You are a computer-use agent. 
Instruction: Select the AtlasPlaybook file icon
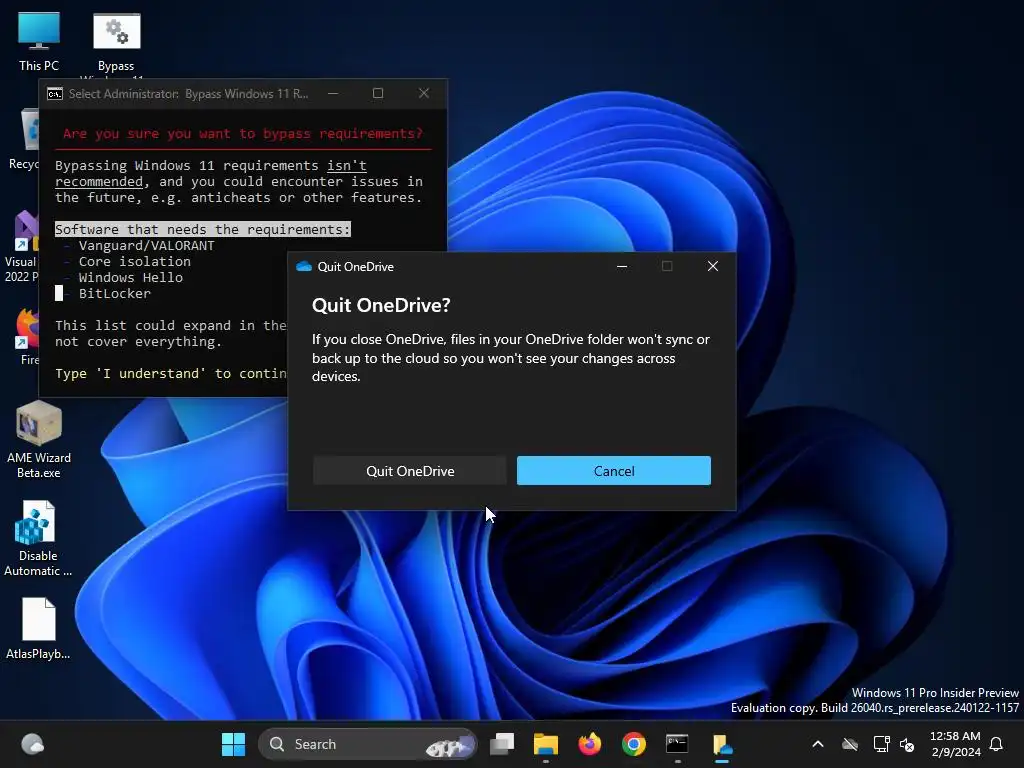point(38,628)
